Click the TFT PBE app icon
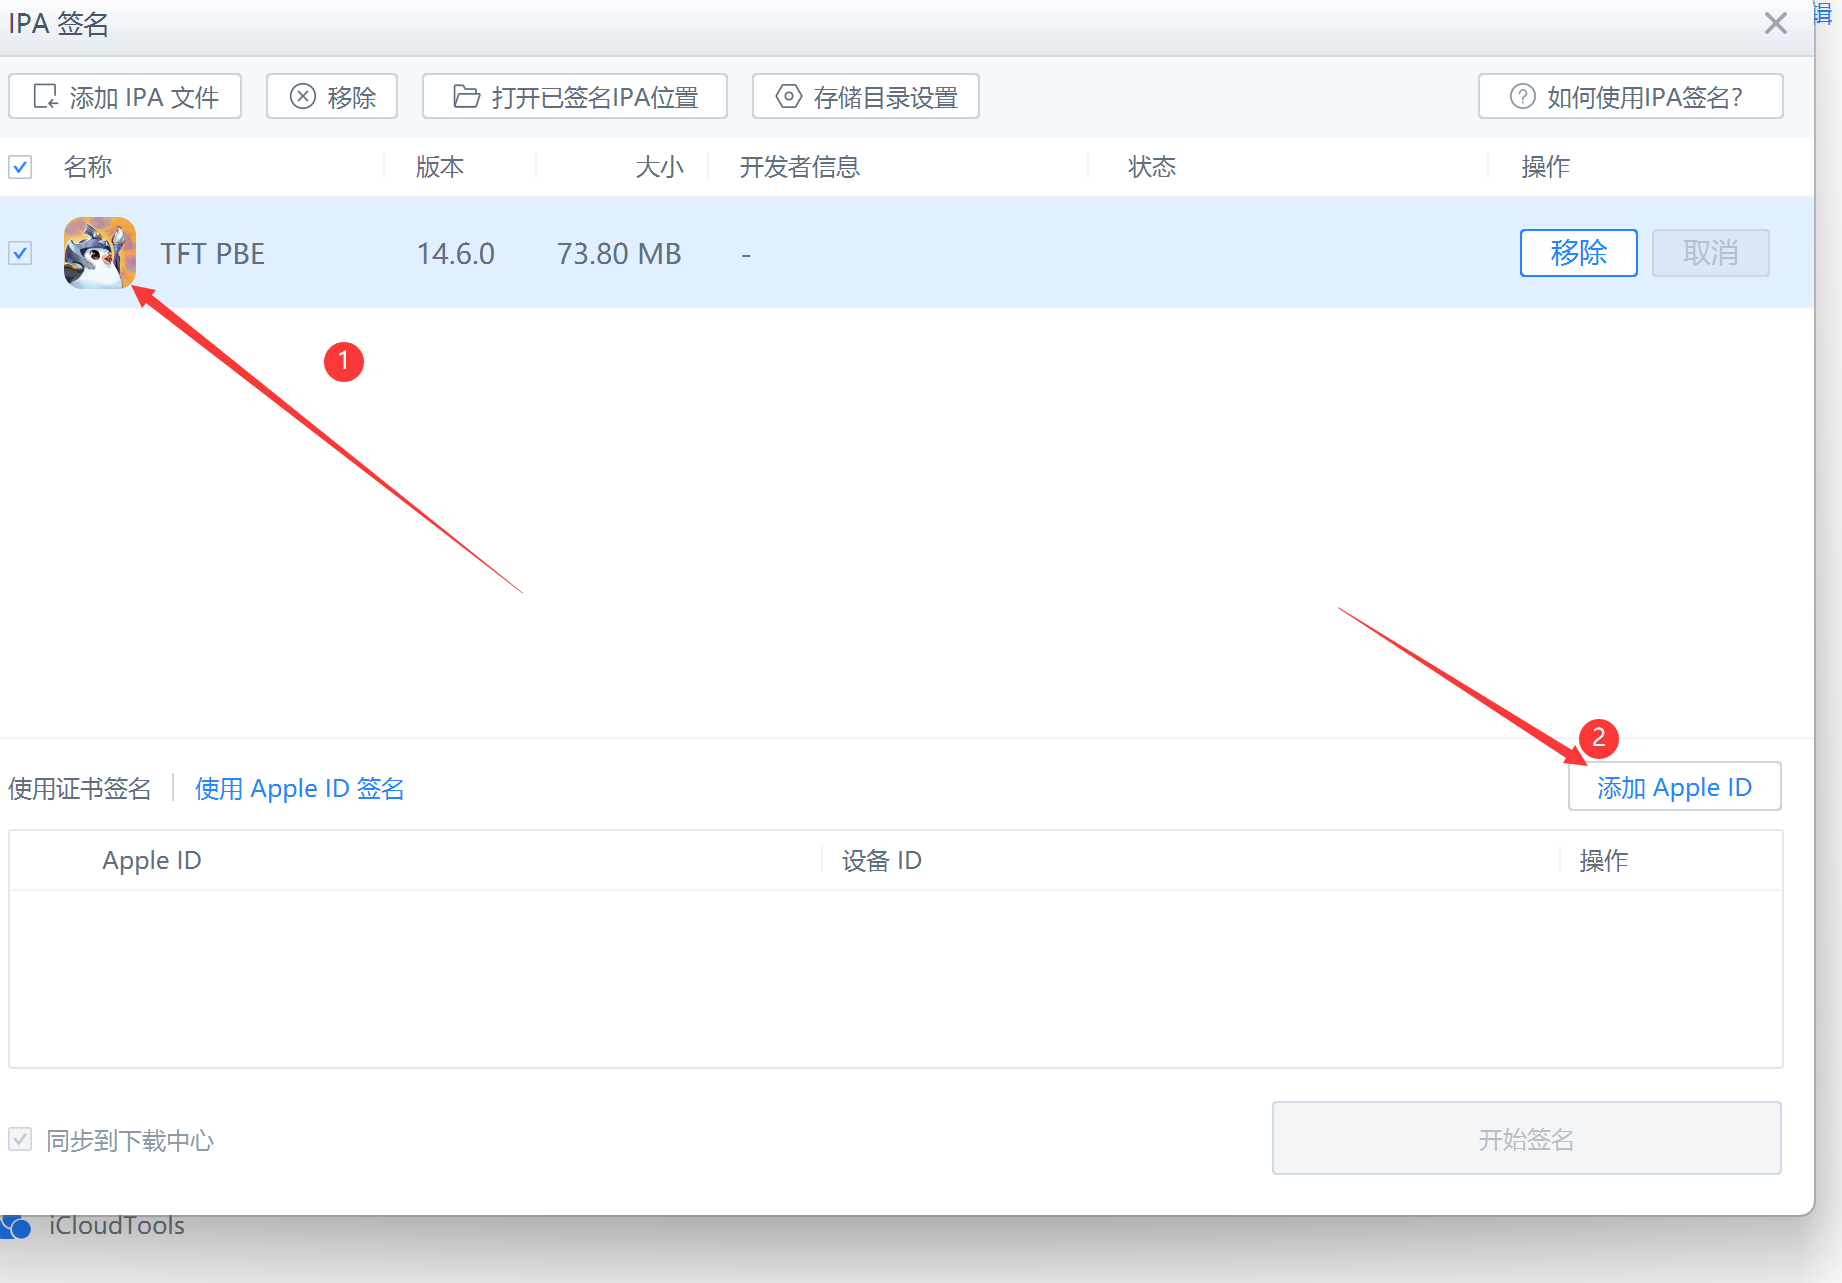This screenshot has height=1283, width=1842. (x=99, y=253)
